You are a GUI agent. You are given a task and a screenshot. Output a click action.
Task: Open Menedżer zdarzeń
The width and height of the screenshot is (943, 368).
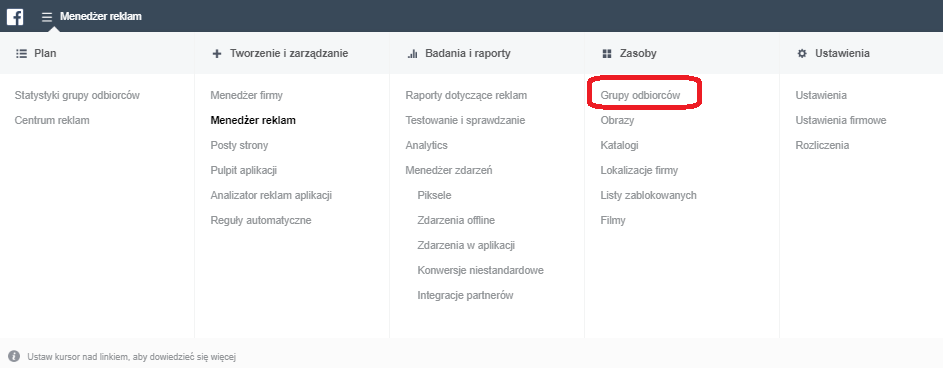pyautogui.click(x=449, y=170)
